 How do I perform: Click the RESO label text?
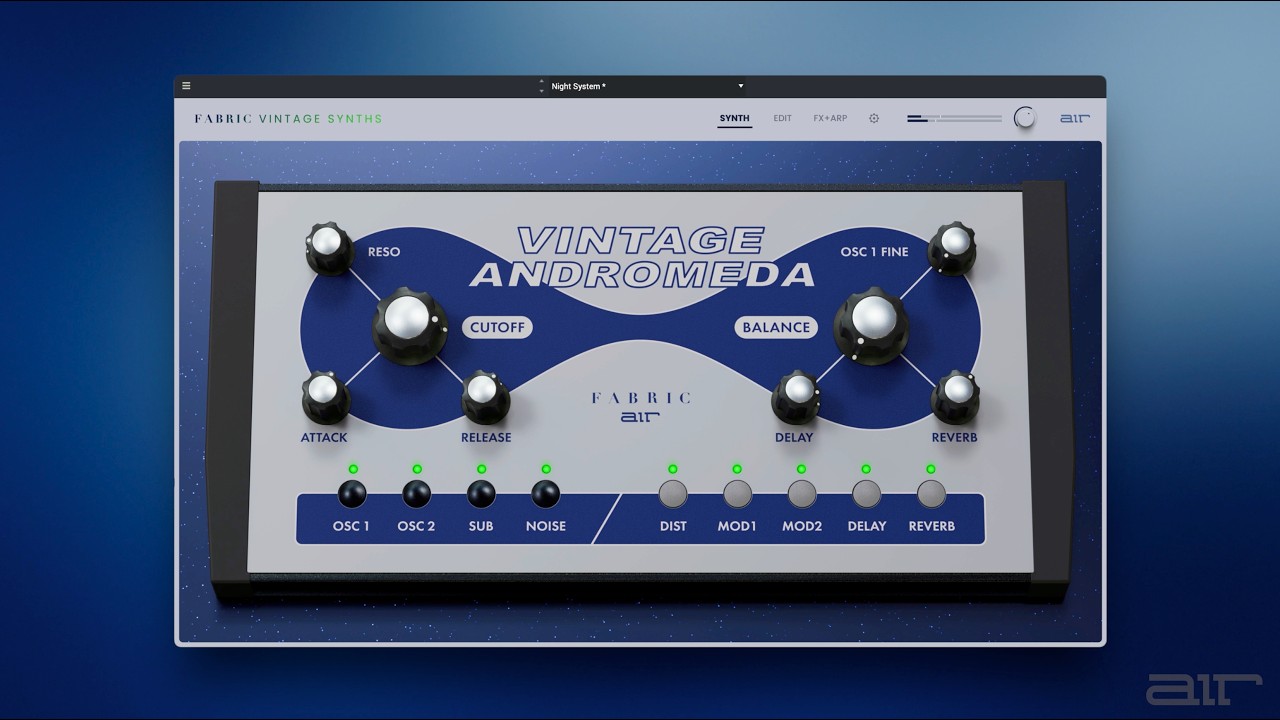(384, 252)
